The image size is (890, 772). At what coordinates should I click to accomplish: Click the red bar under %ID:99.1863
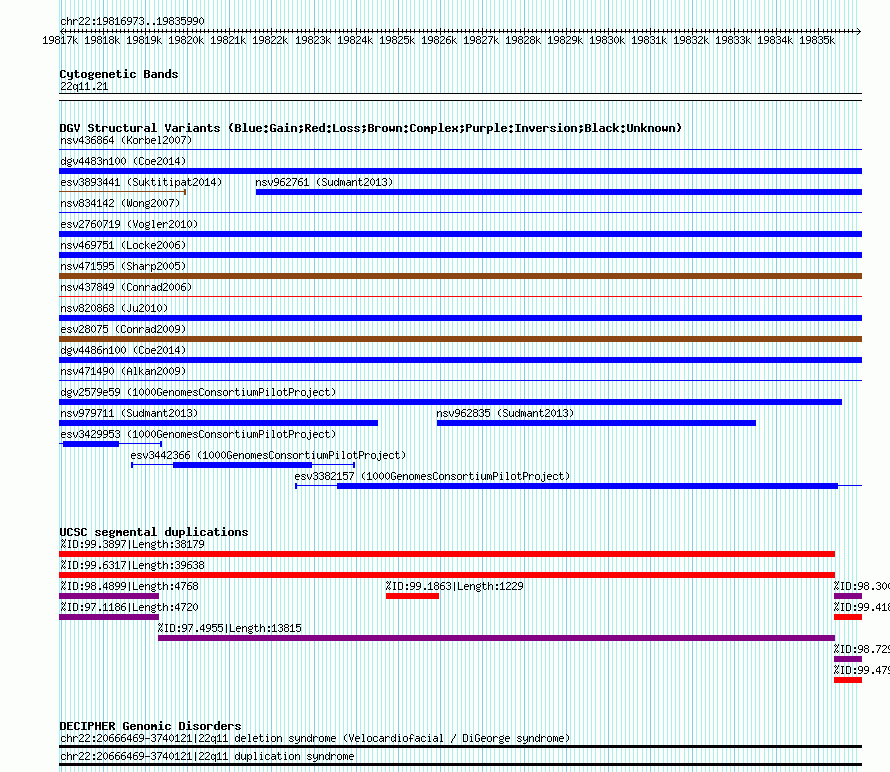(412, 596)
